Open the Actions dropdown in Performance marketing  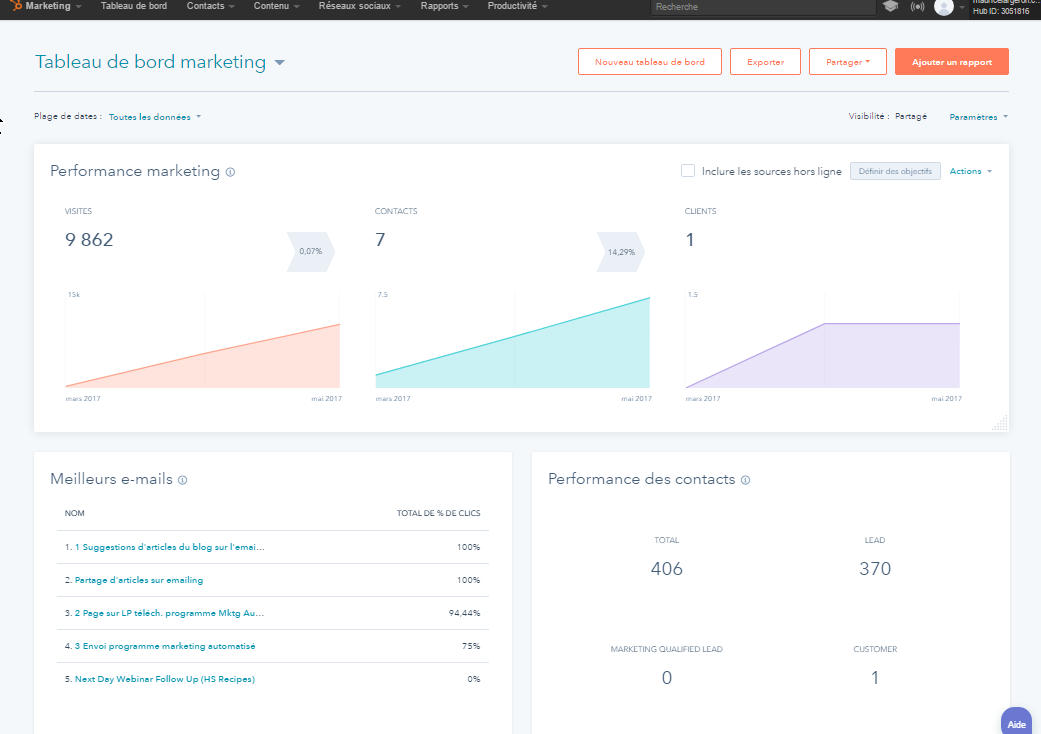971,171
